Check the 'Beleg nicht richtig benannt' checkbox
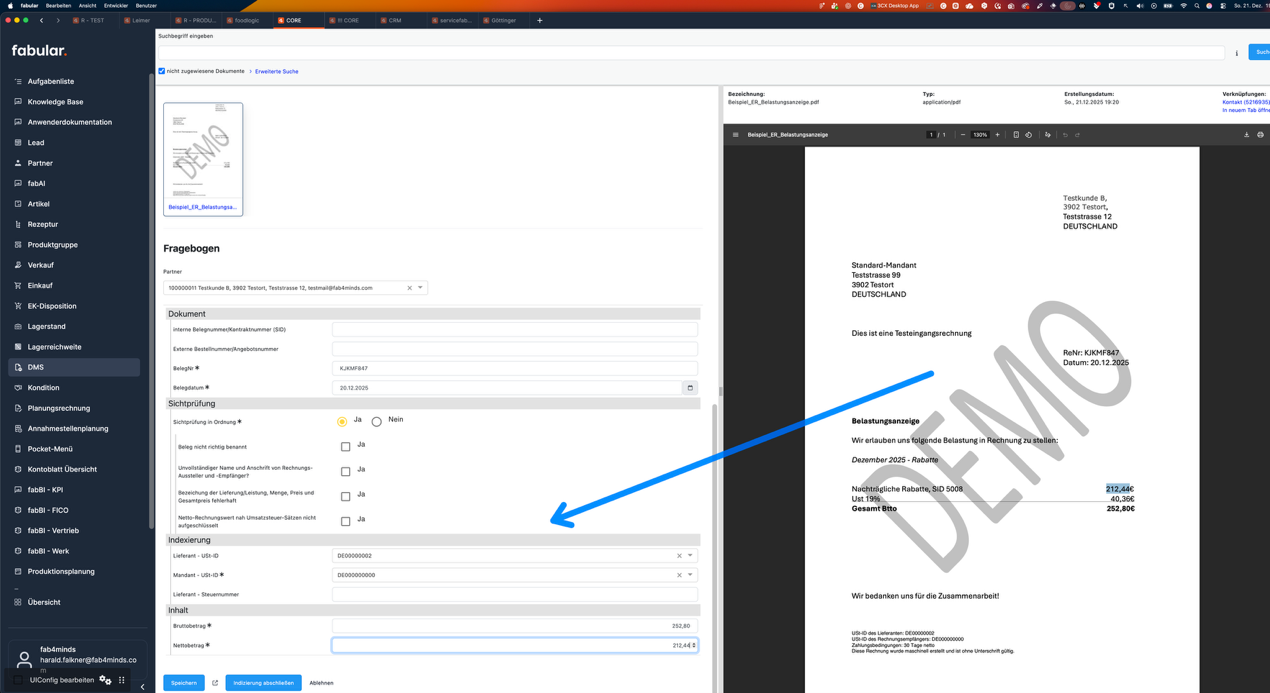Screen dimensions: 1270x693 point(345,446)
